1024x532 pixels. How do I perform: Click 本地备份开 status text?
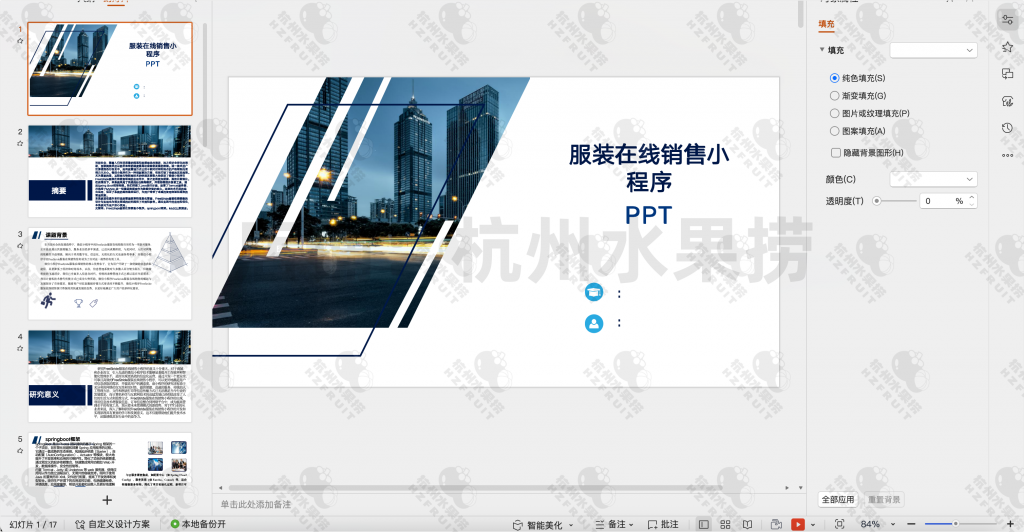tap(204, 524)
